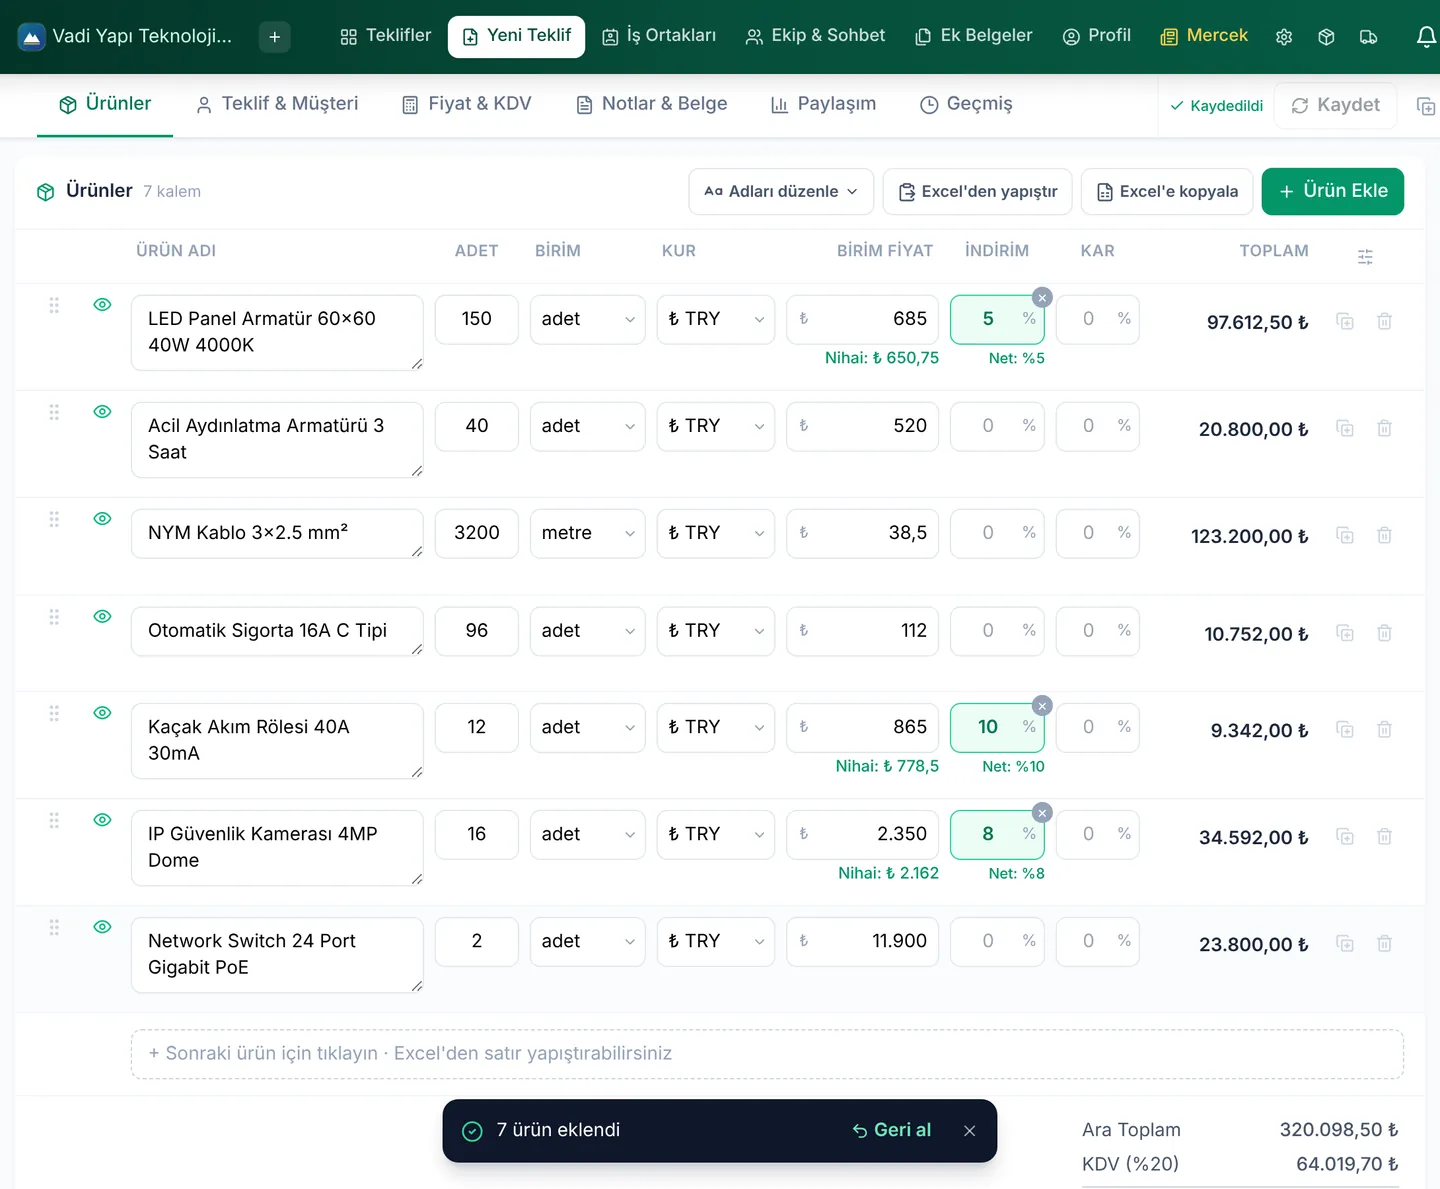Open the 'Geçmiş' tab

[x=966, y=104]
